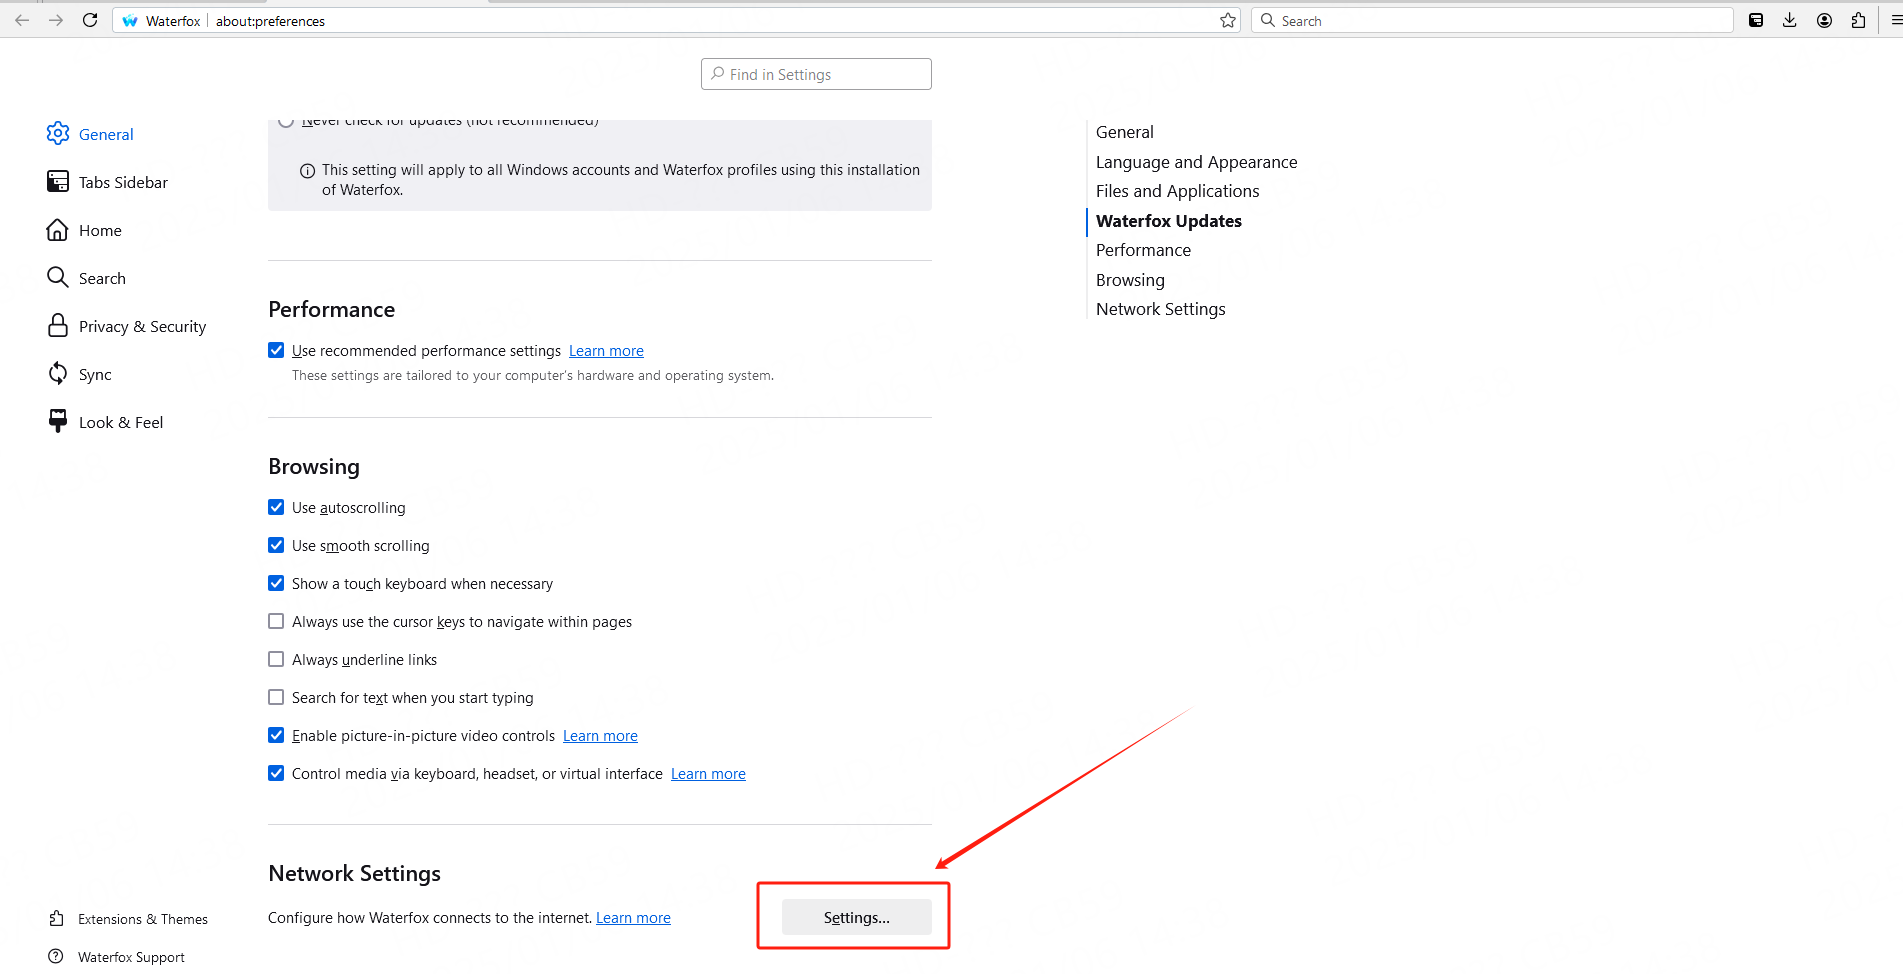The height and width of the screenshot is (974, 1903).
Task: Uncheck Use recommended performance settings
Action: (276, 350)
